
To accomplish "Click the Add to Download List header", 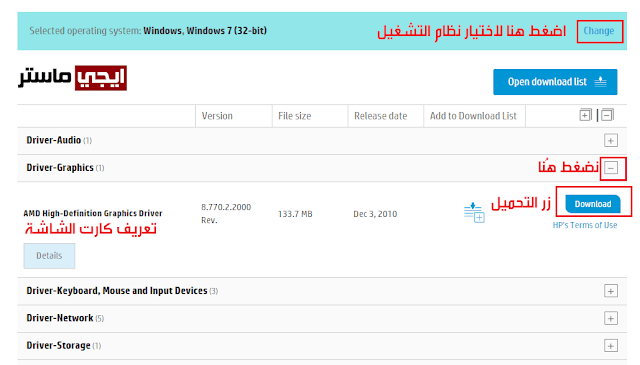I will [x=473, y=116].
